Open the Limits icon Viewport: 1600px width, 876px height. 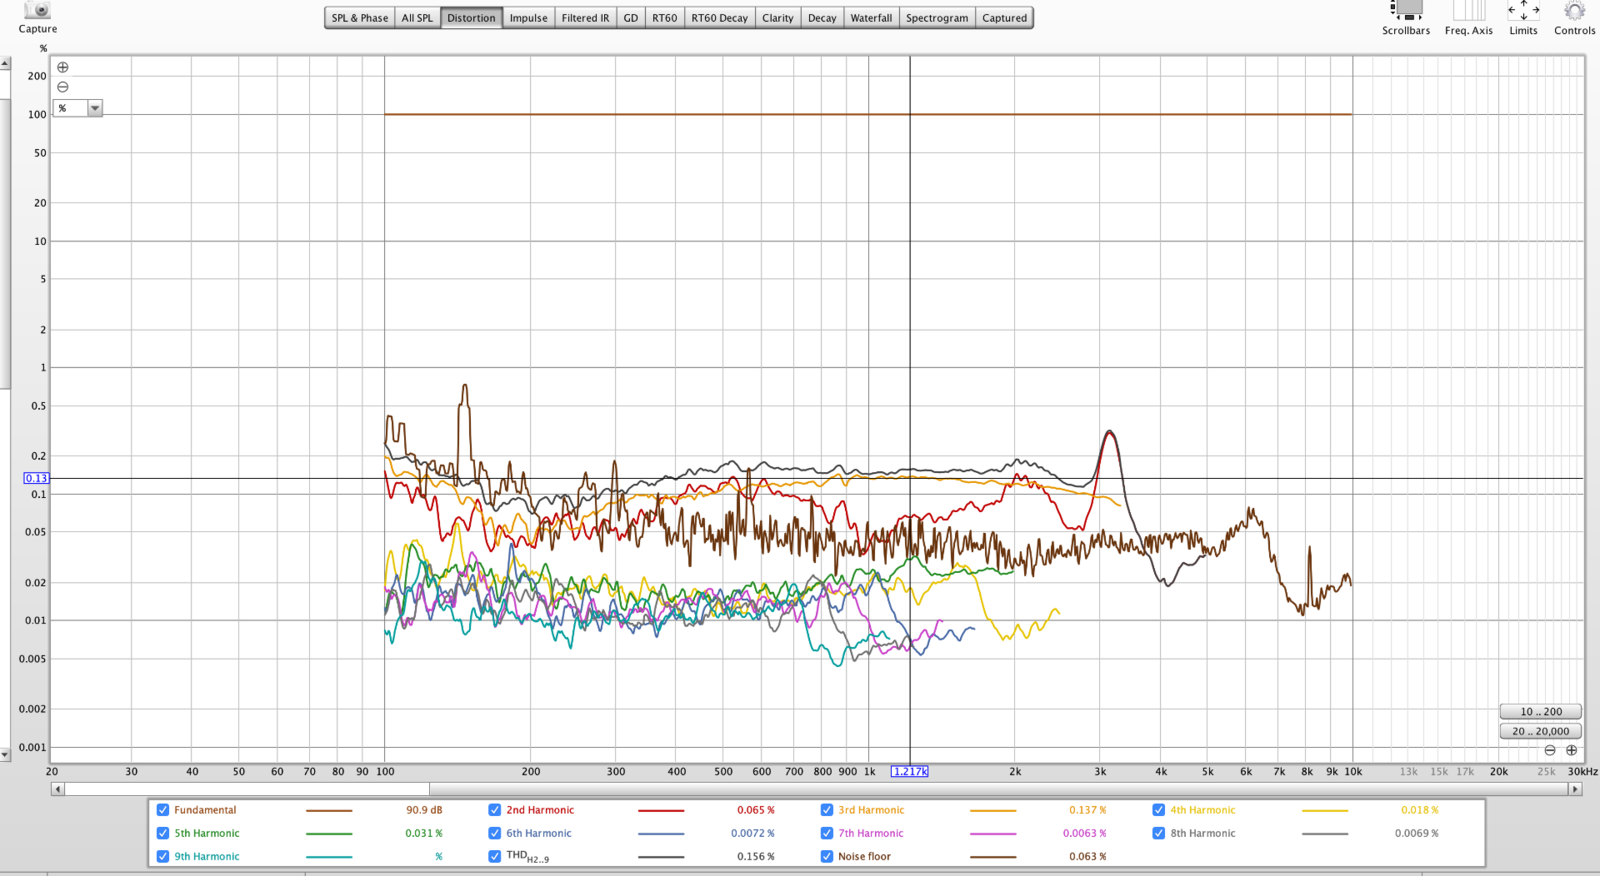point(1523,10)
